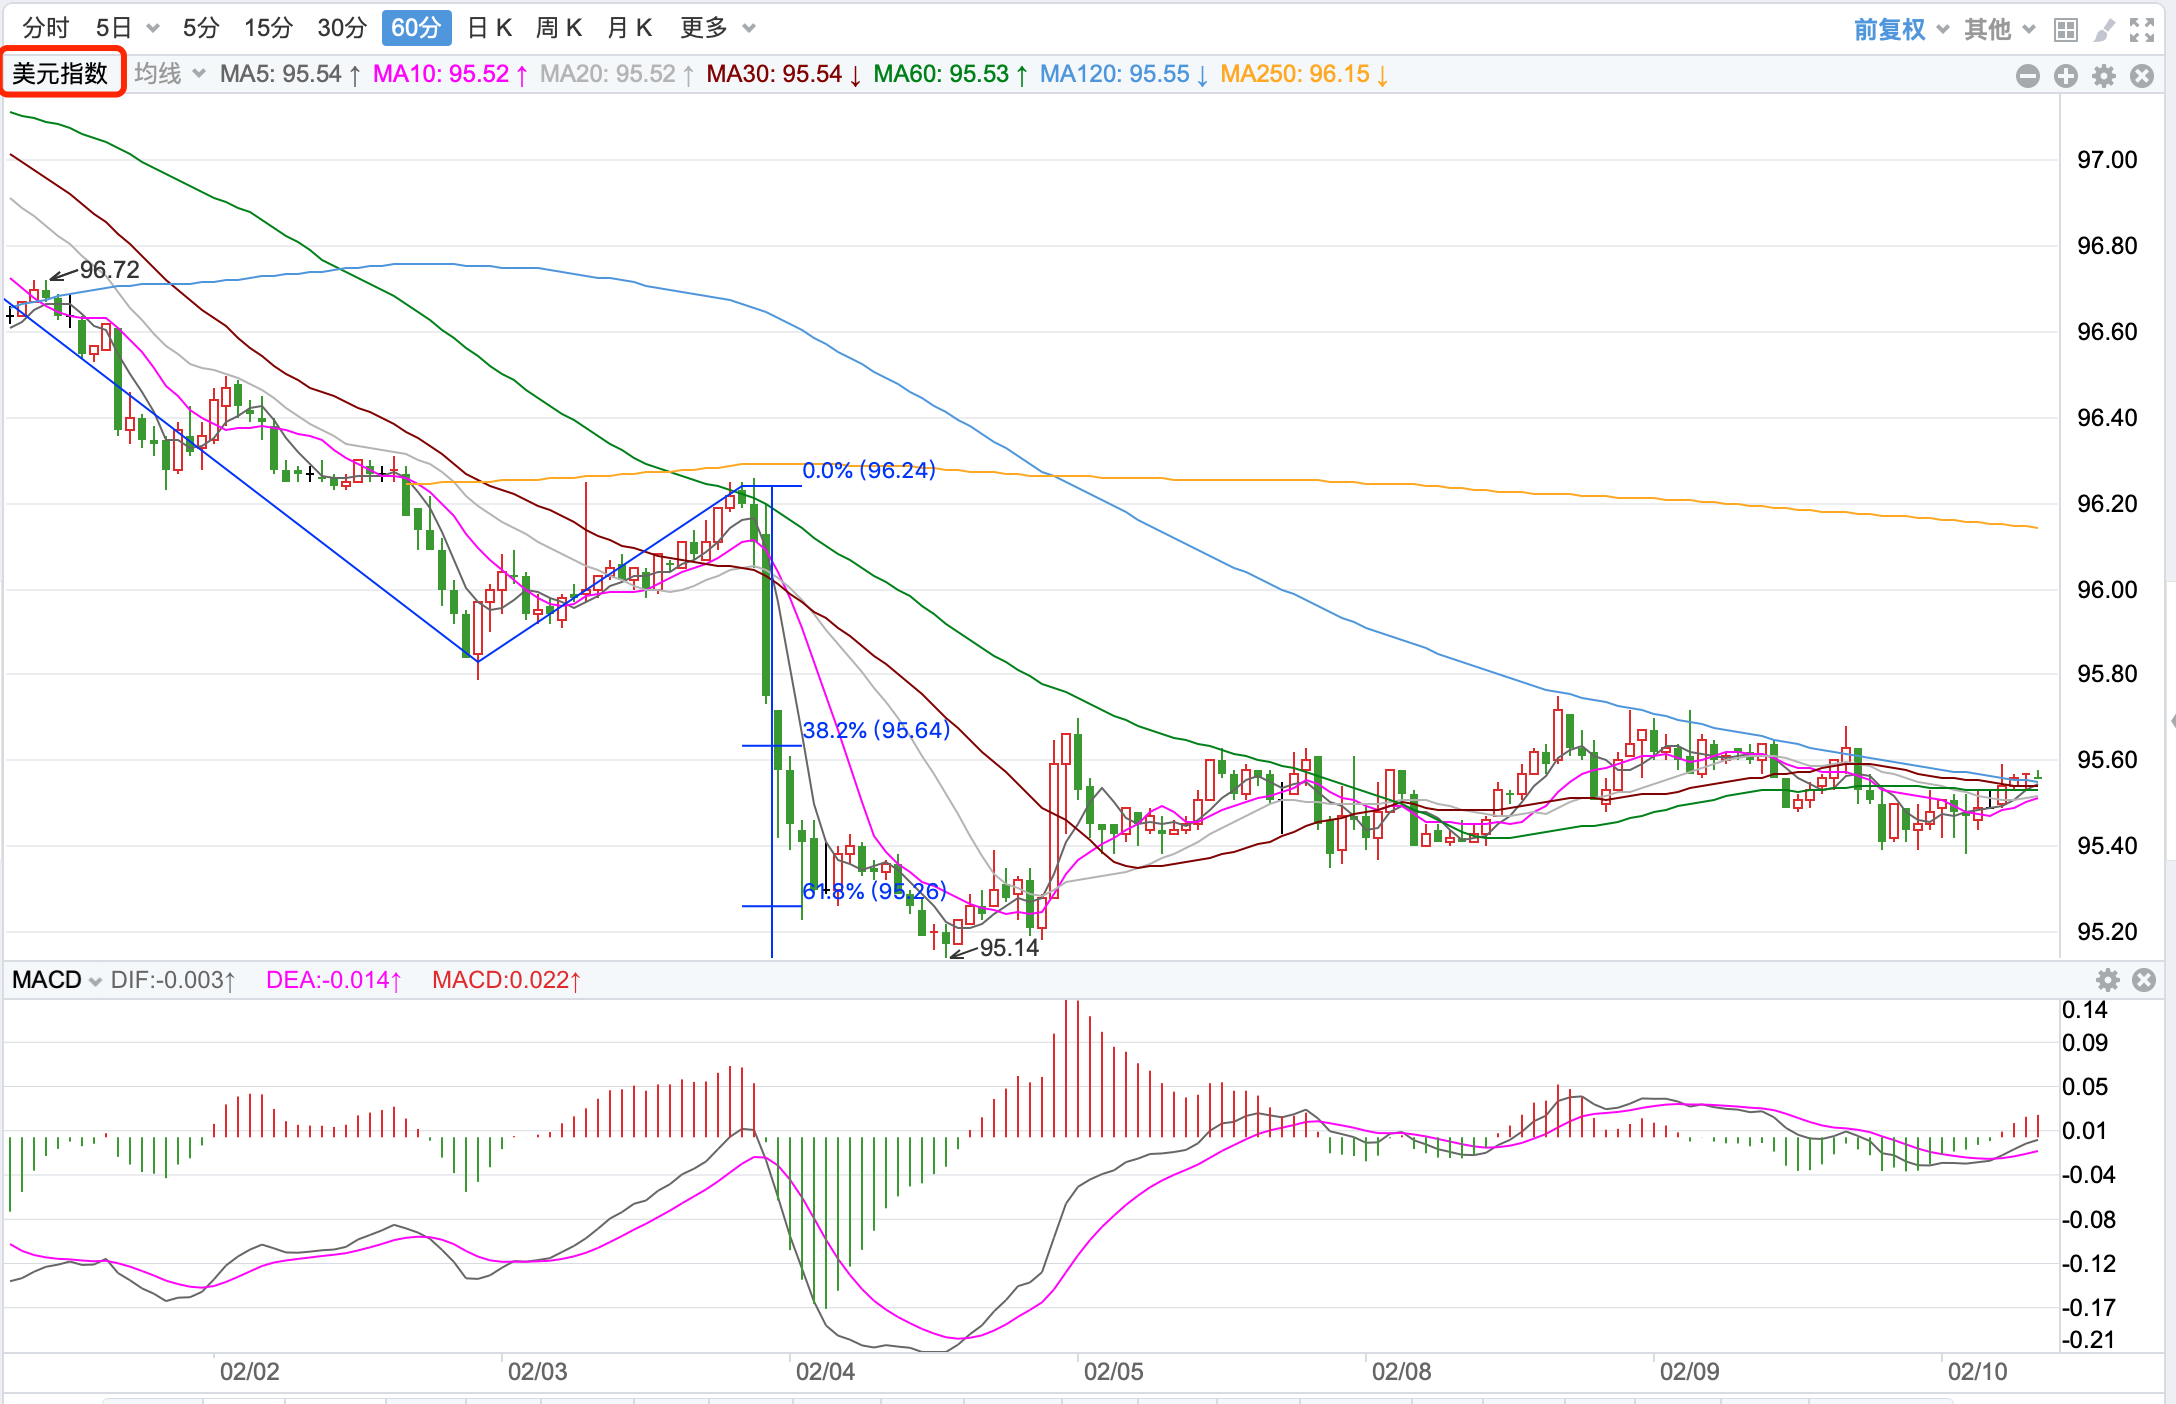Switch to 月K monthly candles
2176x1404 pixels.
point(630,28)
